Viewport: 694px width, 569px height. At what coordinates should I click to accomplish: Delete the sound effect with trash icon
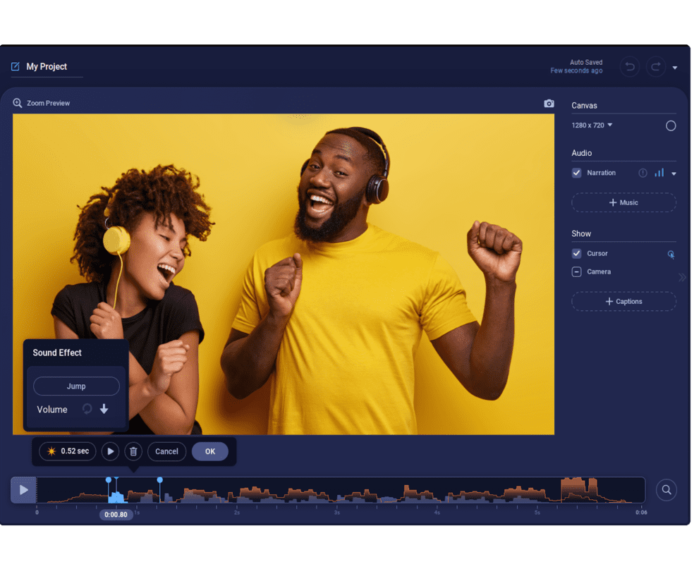click(x=133, y=451)
